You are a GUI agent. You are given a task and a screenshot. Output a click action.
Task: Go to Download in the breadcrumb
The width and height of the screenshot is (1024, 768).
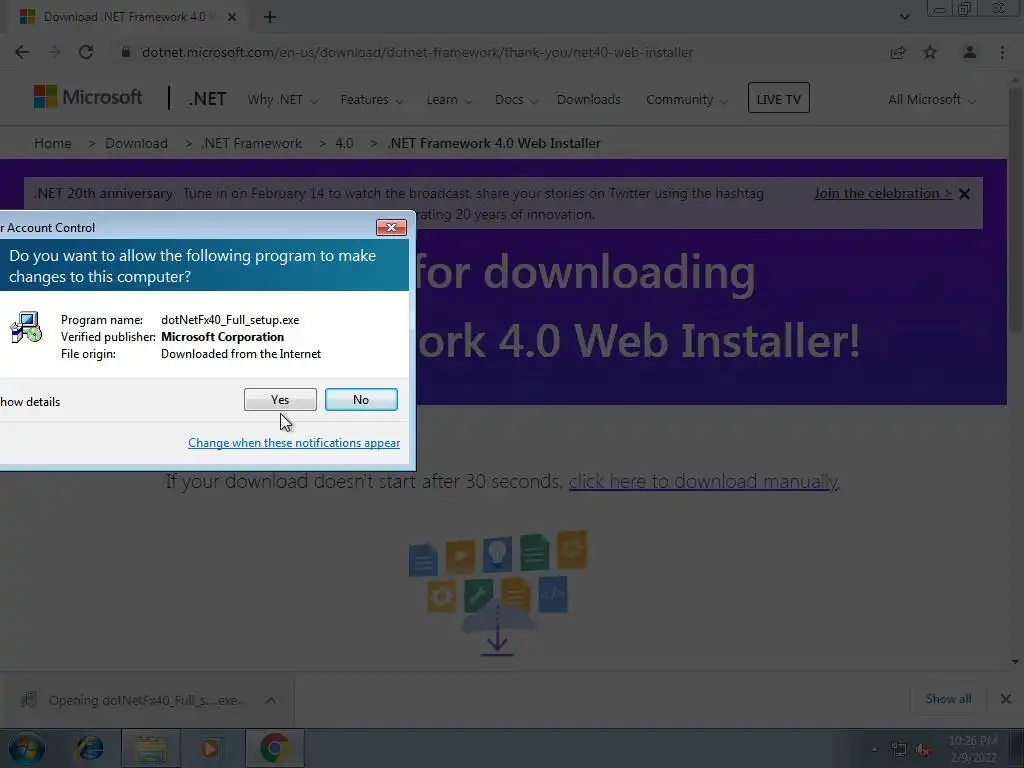[x=136, y=143]
